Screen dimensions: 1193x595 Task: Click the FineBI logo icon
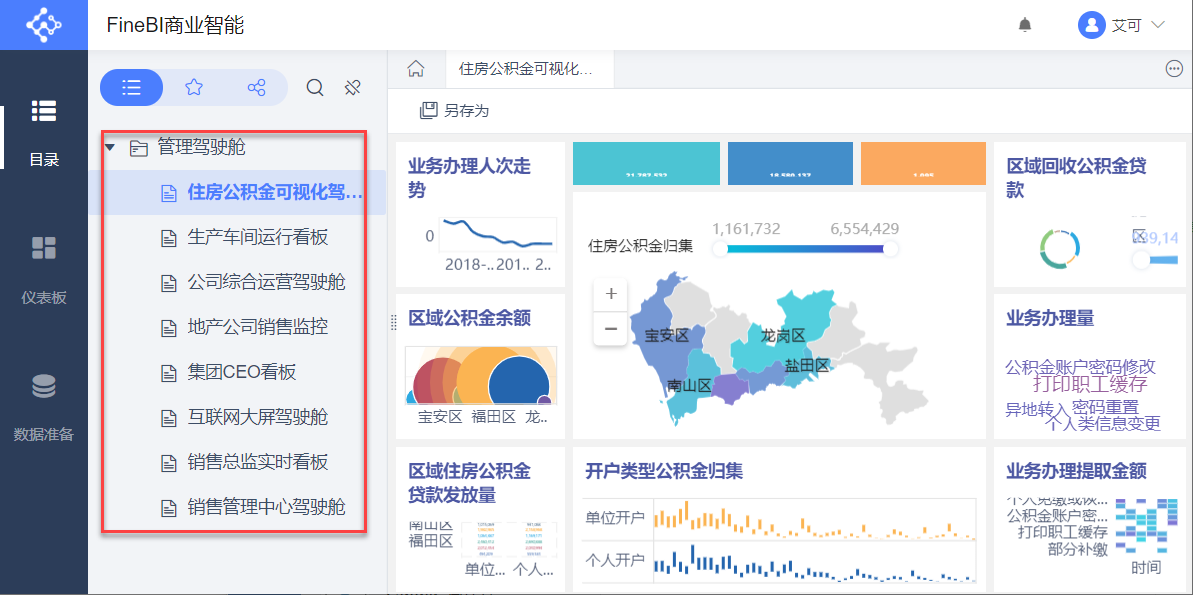(x=43, y=25)
